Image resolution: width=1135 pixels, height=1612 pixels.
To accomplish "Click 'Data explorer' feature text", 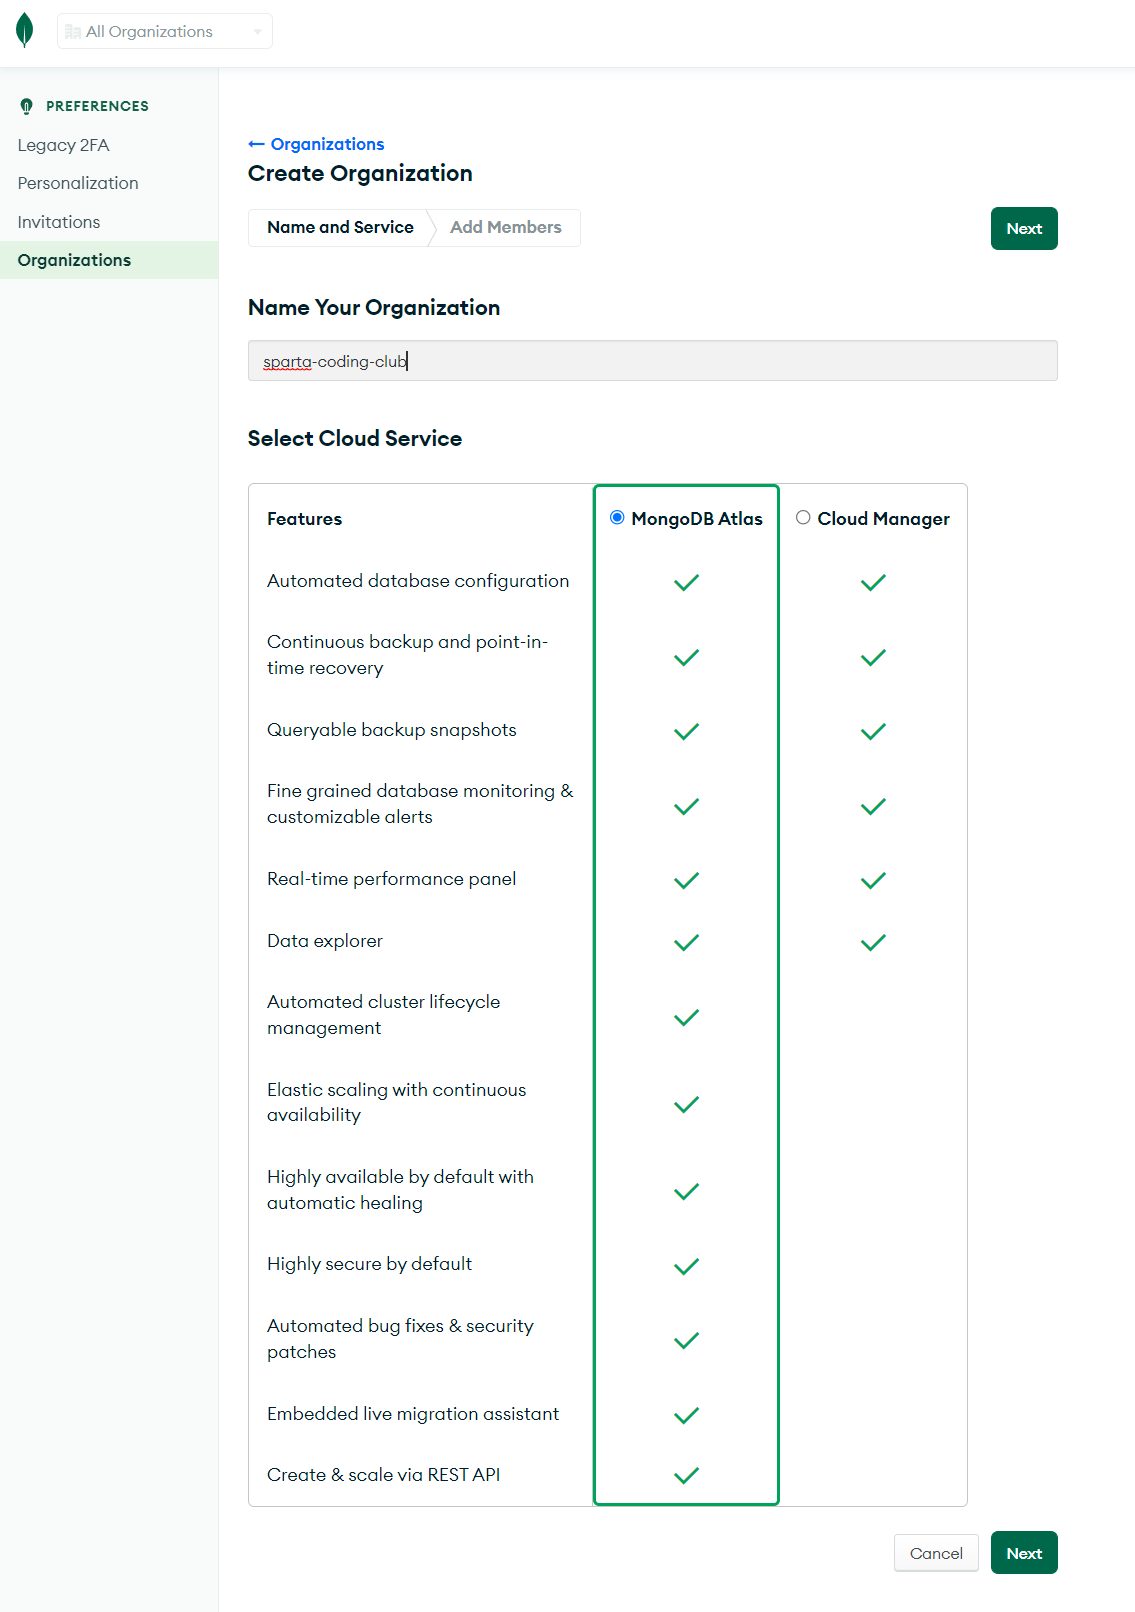I will coord(325,941).
